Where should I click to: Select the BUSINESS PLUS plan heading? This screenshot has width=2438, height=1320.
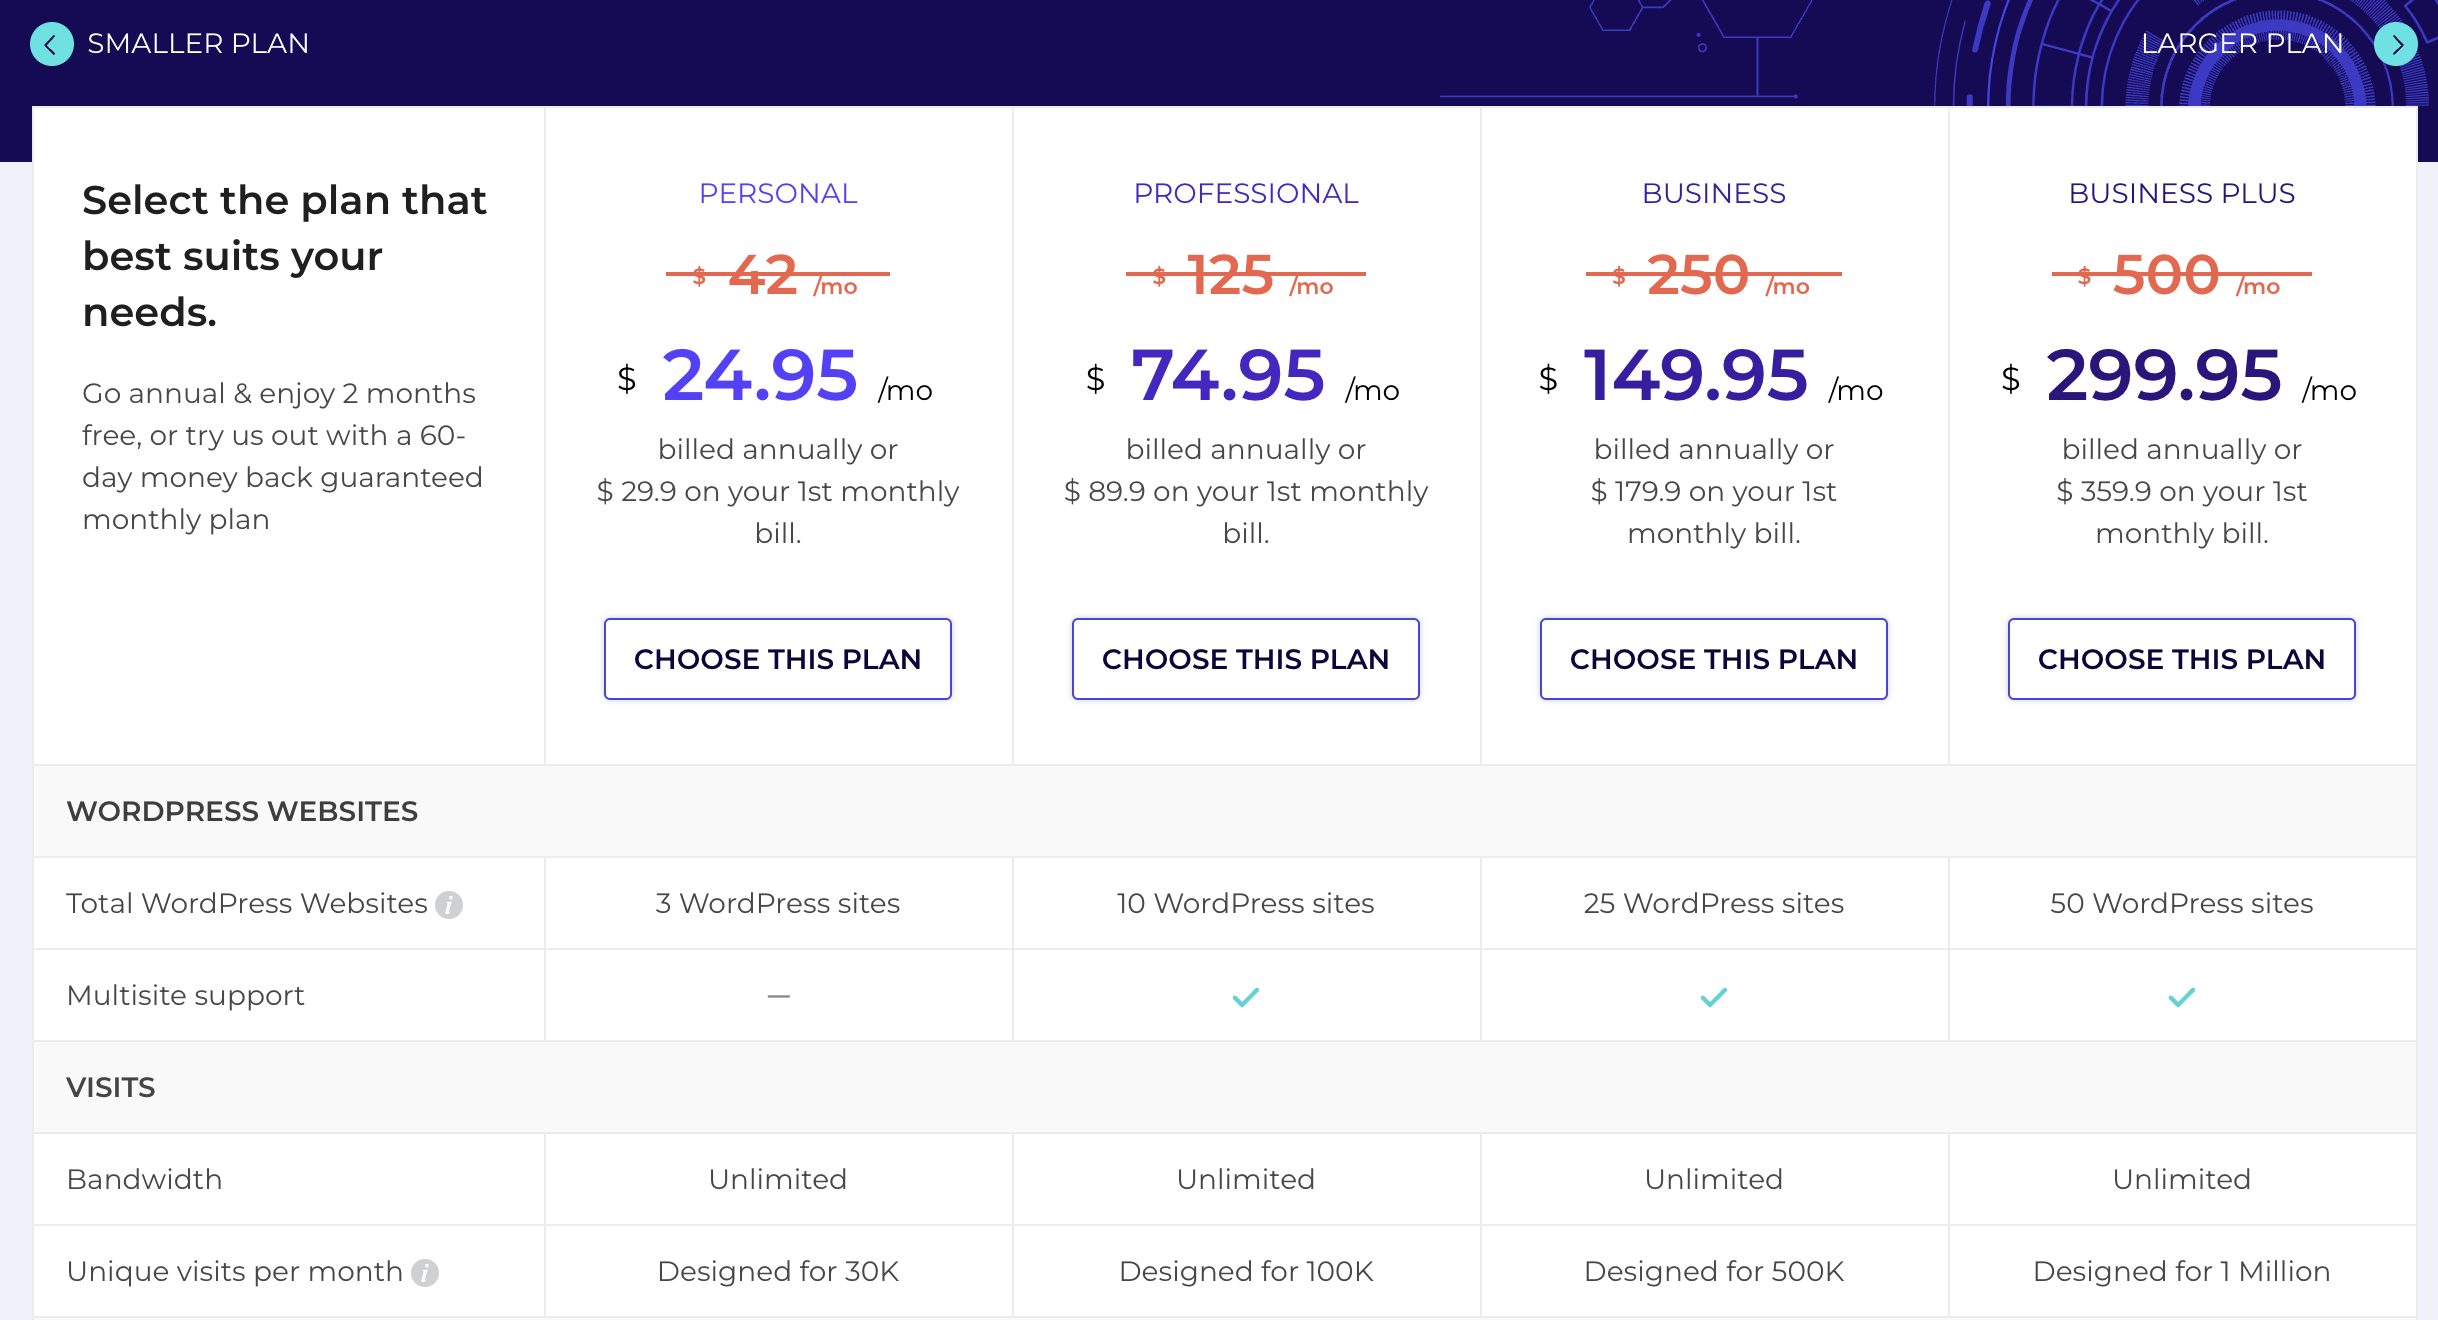point(2181,193)
